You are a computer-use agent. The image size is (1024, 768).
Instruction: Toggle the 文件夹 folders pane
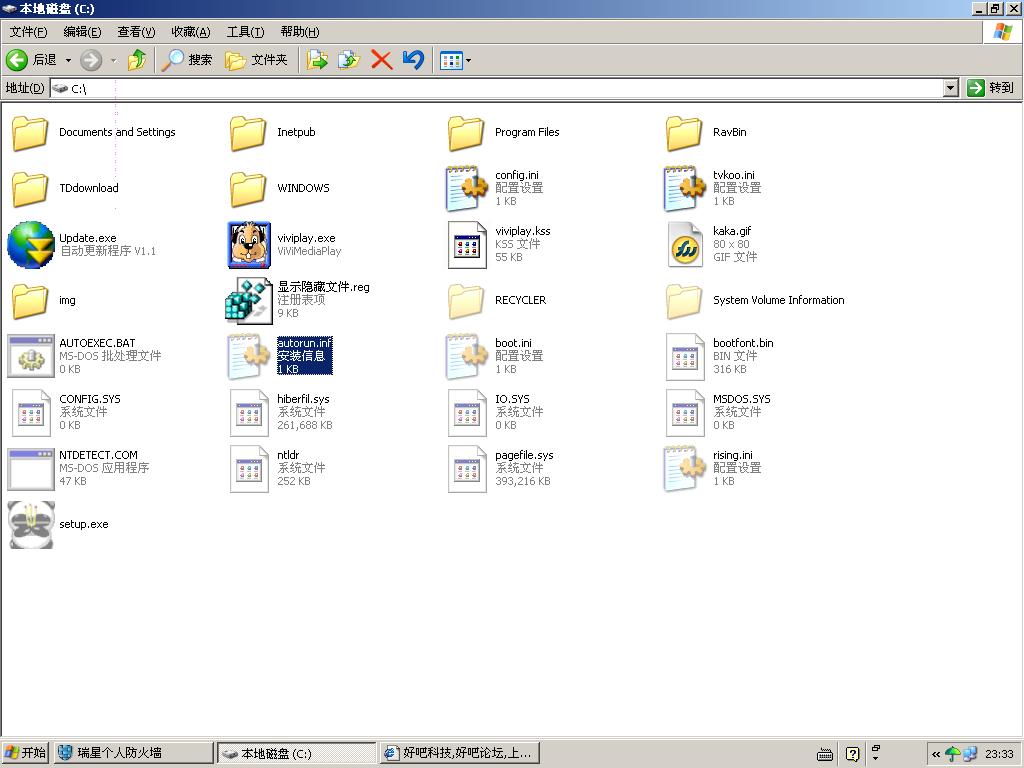point(256,60)
